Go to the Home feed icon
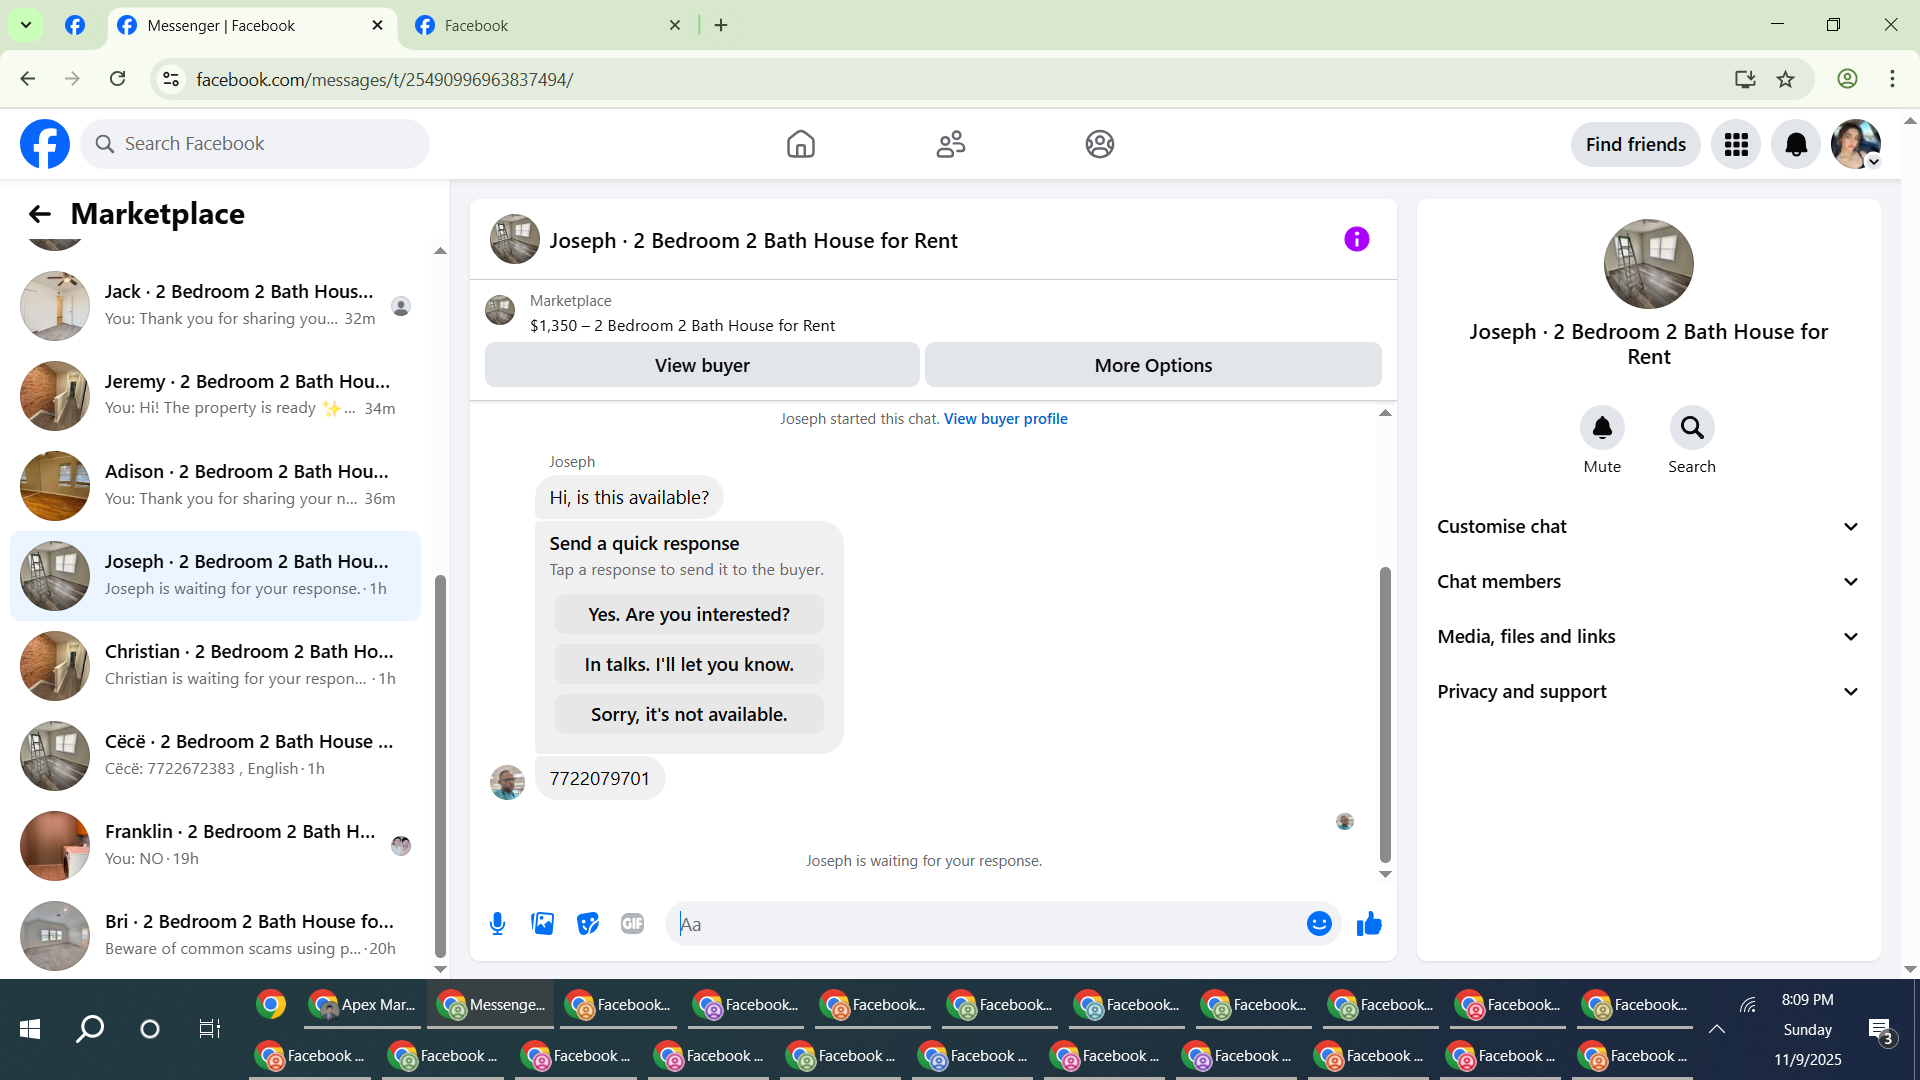The height and width of the screenshot is (1080, 1920). coord(800,144)
